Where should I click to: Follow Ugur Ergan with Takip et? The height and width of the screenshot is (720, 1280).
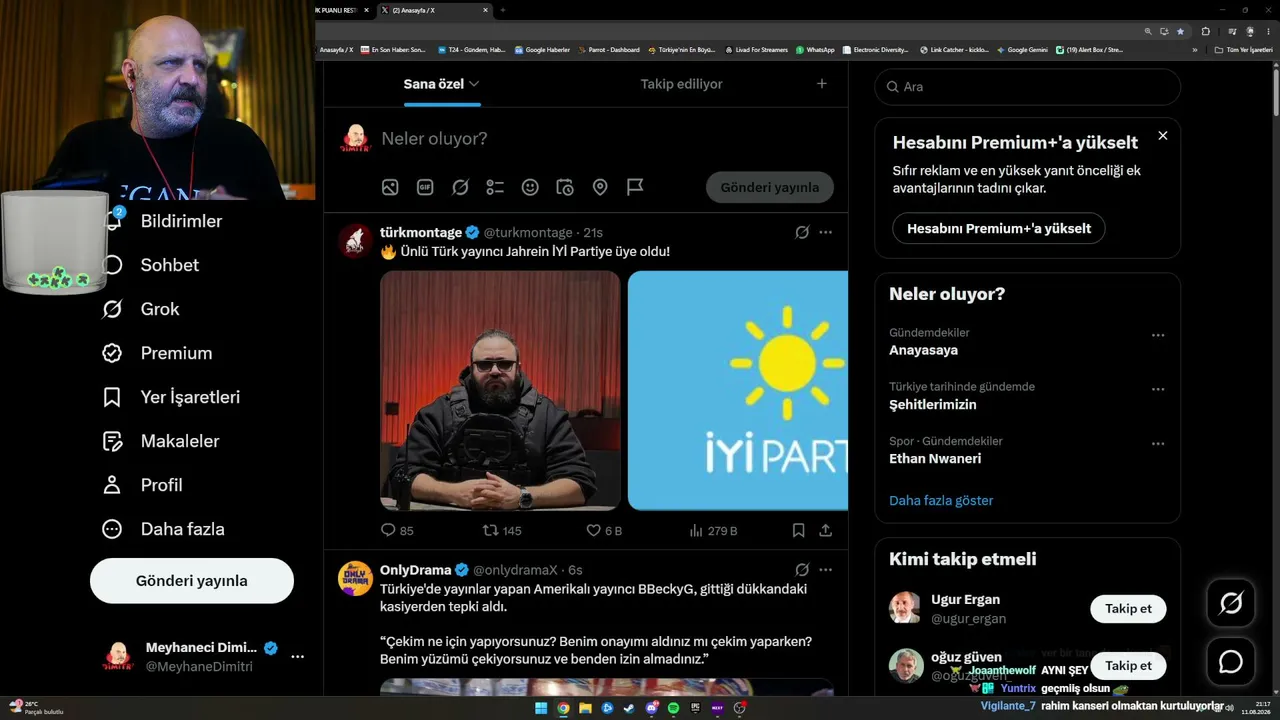point(1128,608)
